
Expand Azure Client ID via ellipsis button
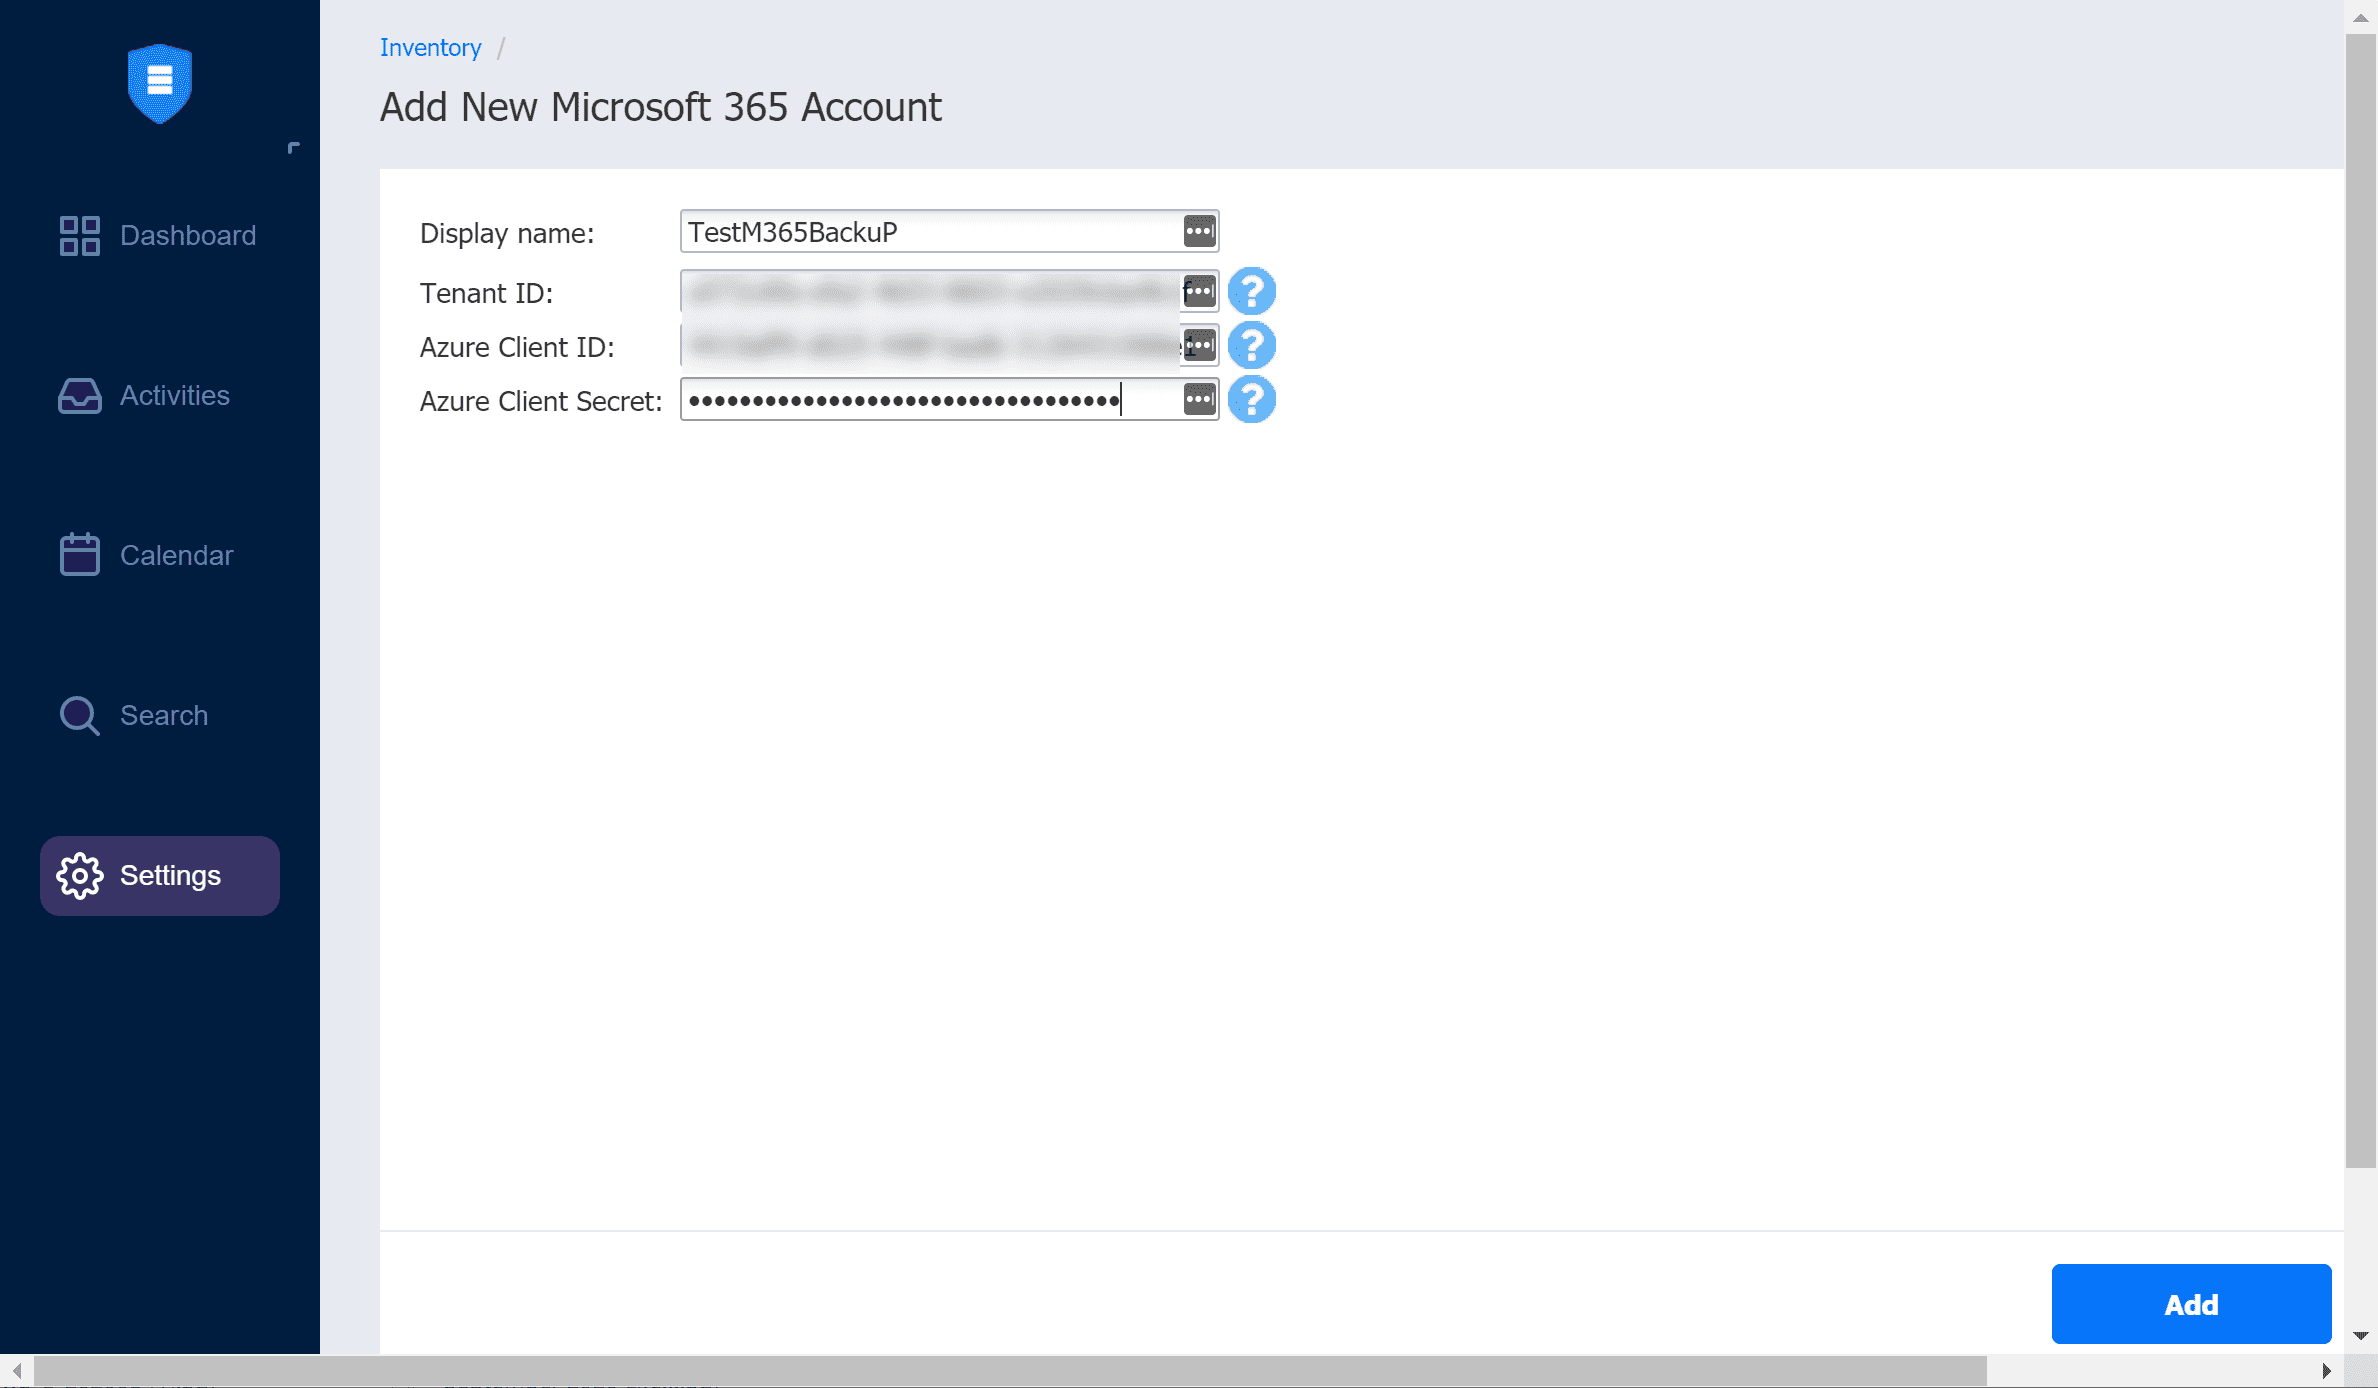pos(1197,345)
